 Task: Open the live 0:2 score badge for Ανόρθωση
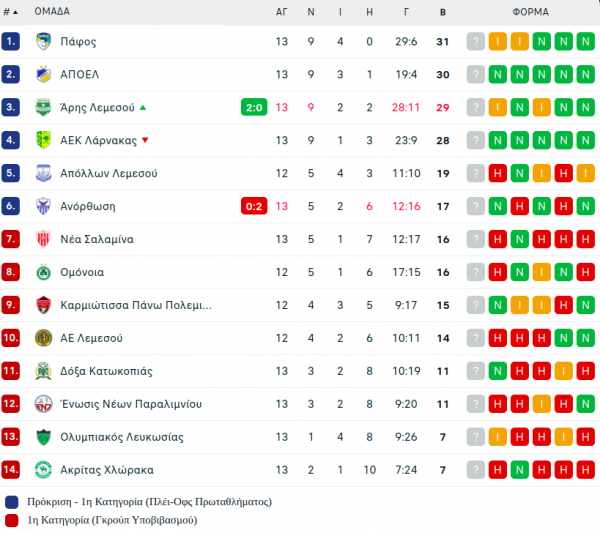(x=254, y=206)
